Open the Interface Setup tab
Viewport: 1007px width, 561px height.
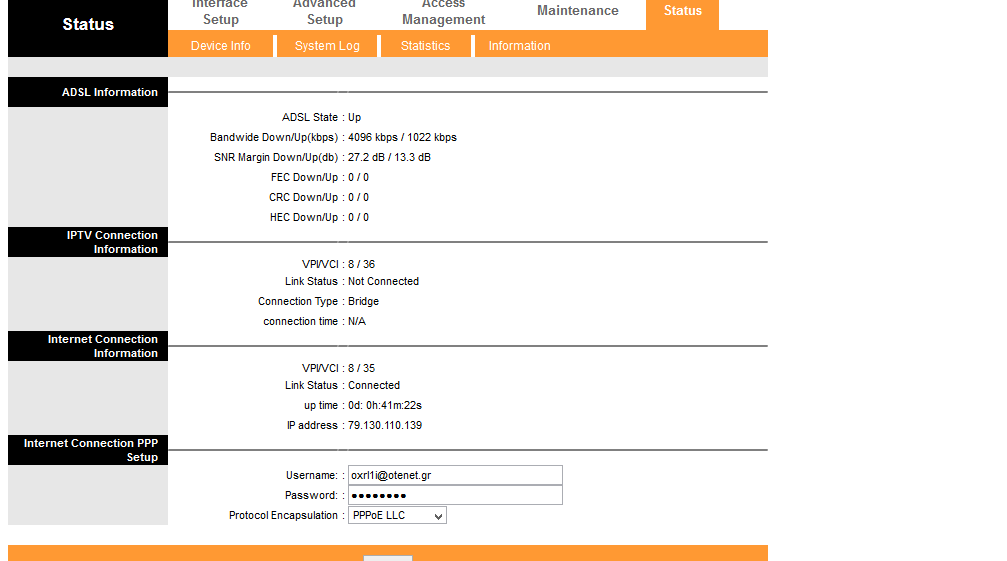220,13
